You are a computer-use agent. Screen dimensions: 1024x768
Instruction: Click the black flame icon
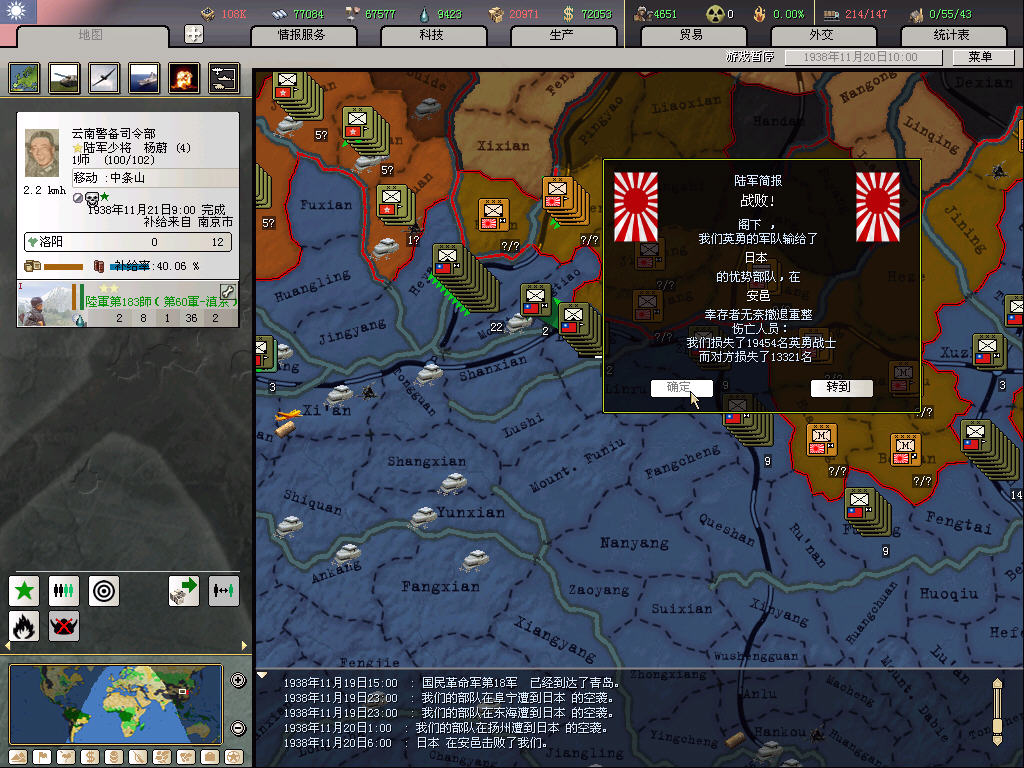(24, 627)
